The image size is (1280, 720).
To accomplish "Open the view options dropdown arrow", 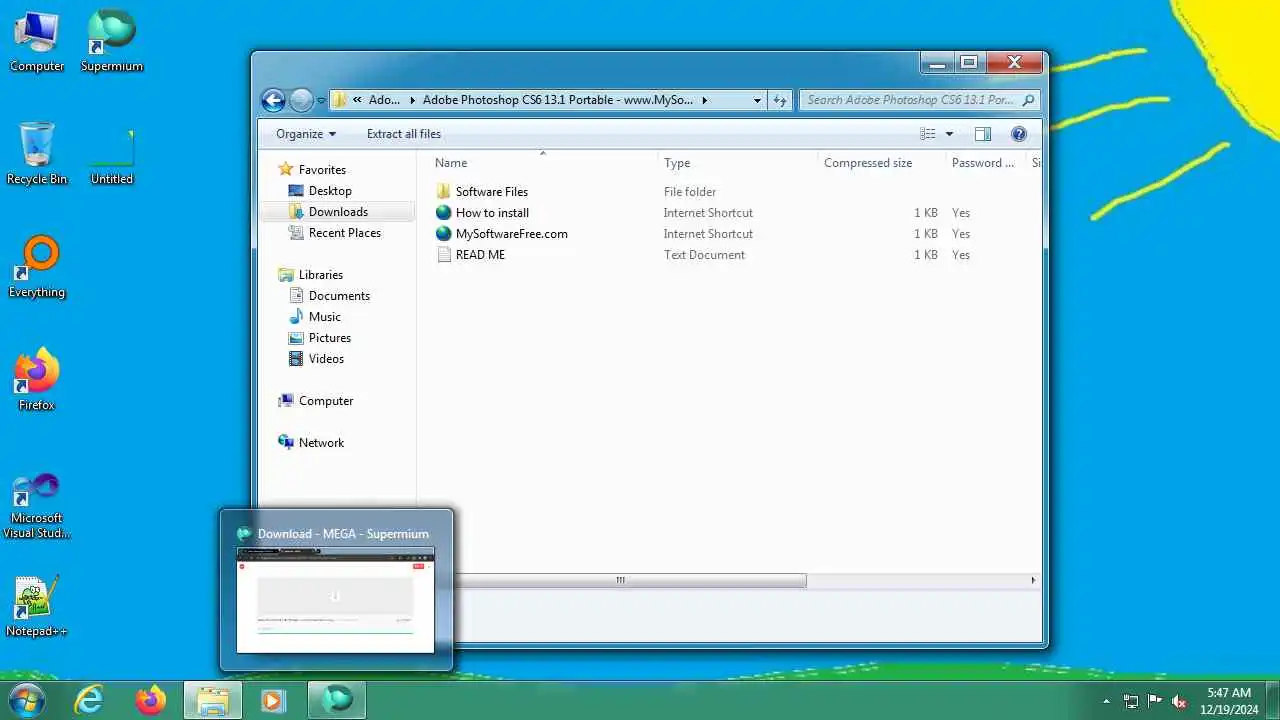I will click(949, 134).
